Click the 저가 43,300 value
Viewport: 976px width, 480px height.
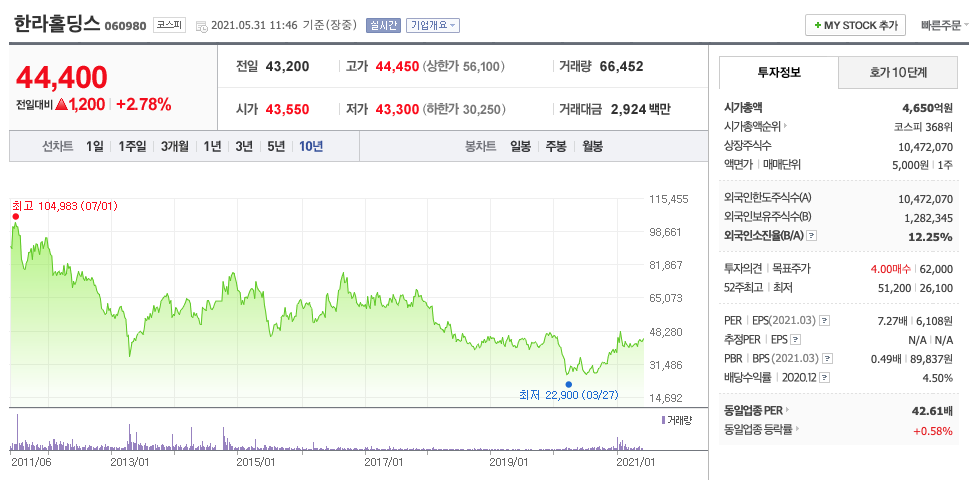coord(397,110)
